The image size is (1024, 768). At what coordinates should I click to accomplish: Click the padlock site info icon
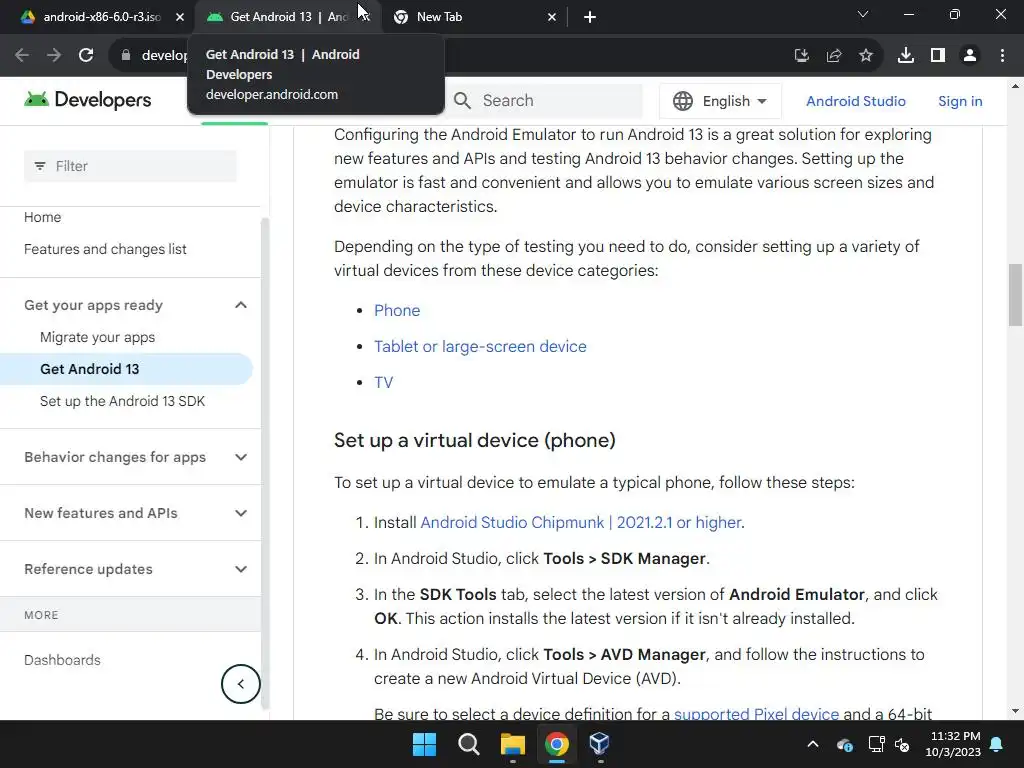[126, 56]
